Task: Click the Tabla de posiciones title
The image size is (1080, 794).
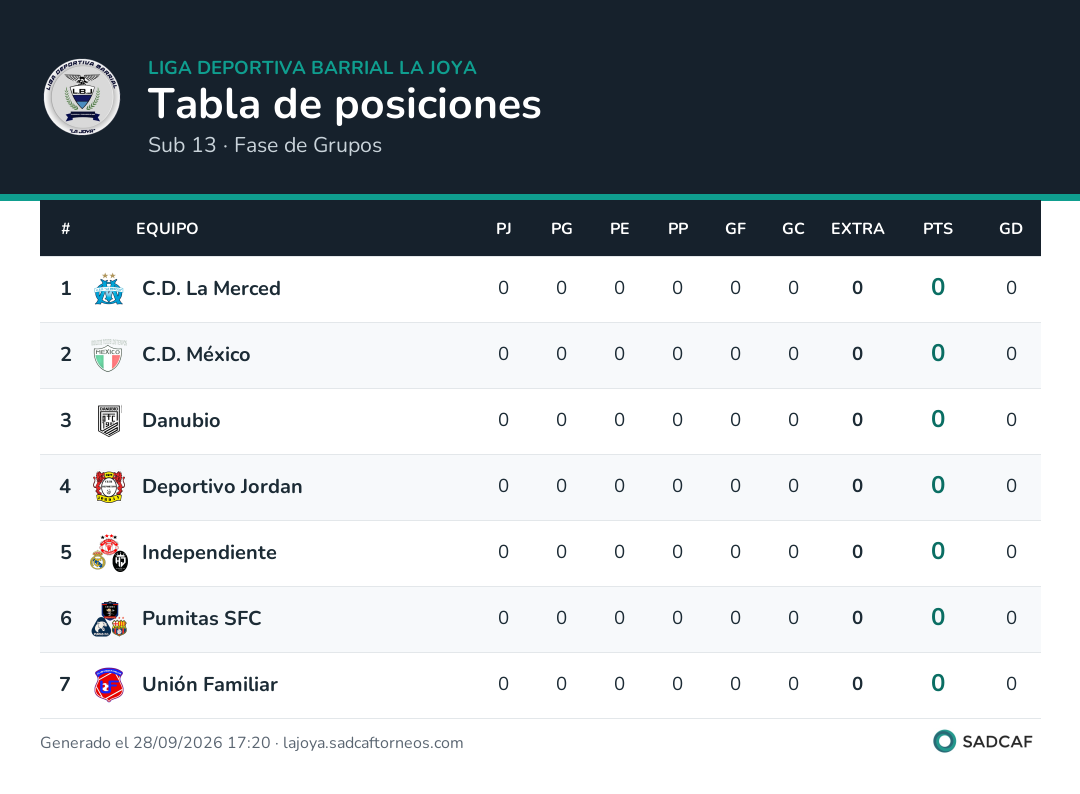Action: (x=344, y=105)
